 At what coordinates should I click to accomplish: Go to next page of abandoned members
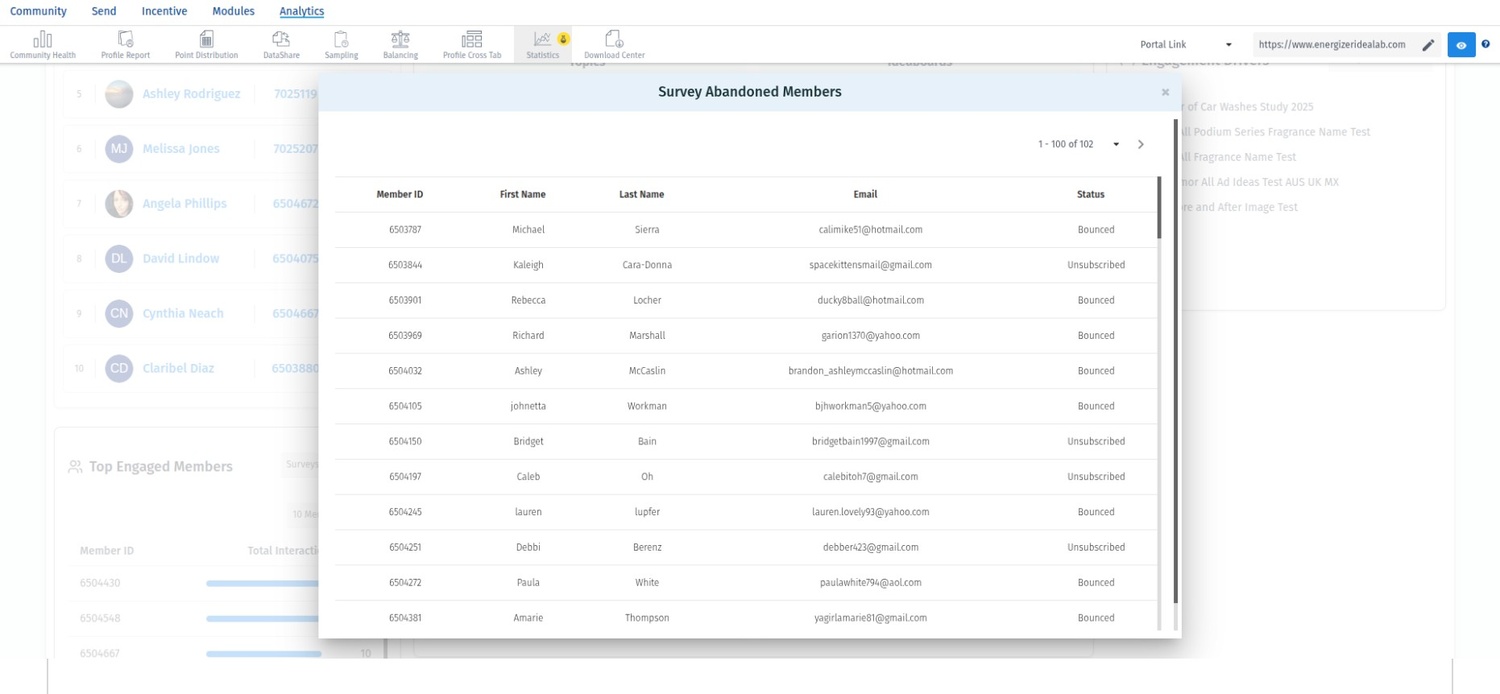1141,144
